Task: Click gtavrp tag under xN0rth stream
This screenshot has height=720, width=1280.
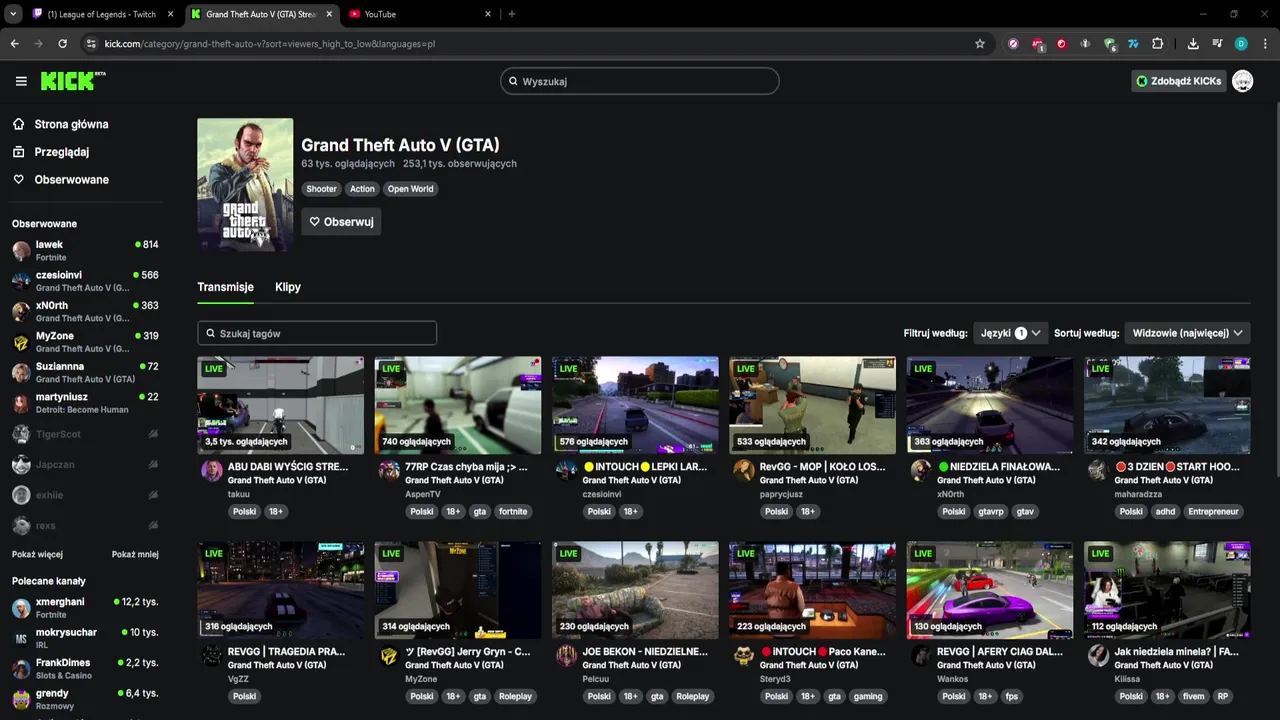Action: [991, 512]
